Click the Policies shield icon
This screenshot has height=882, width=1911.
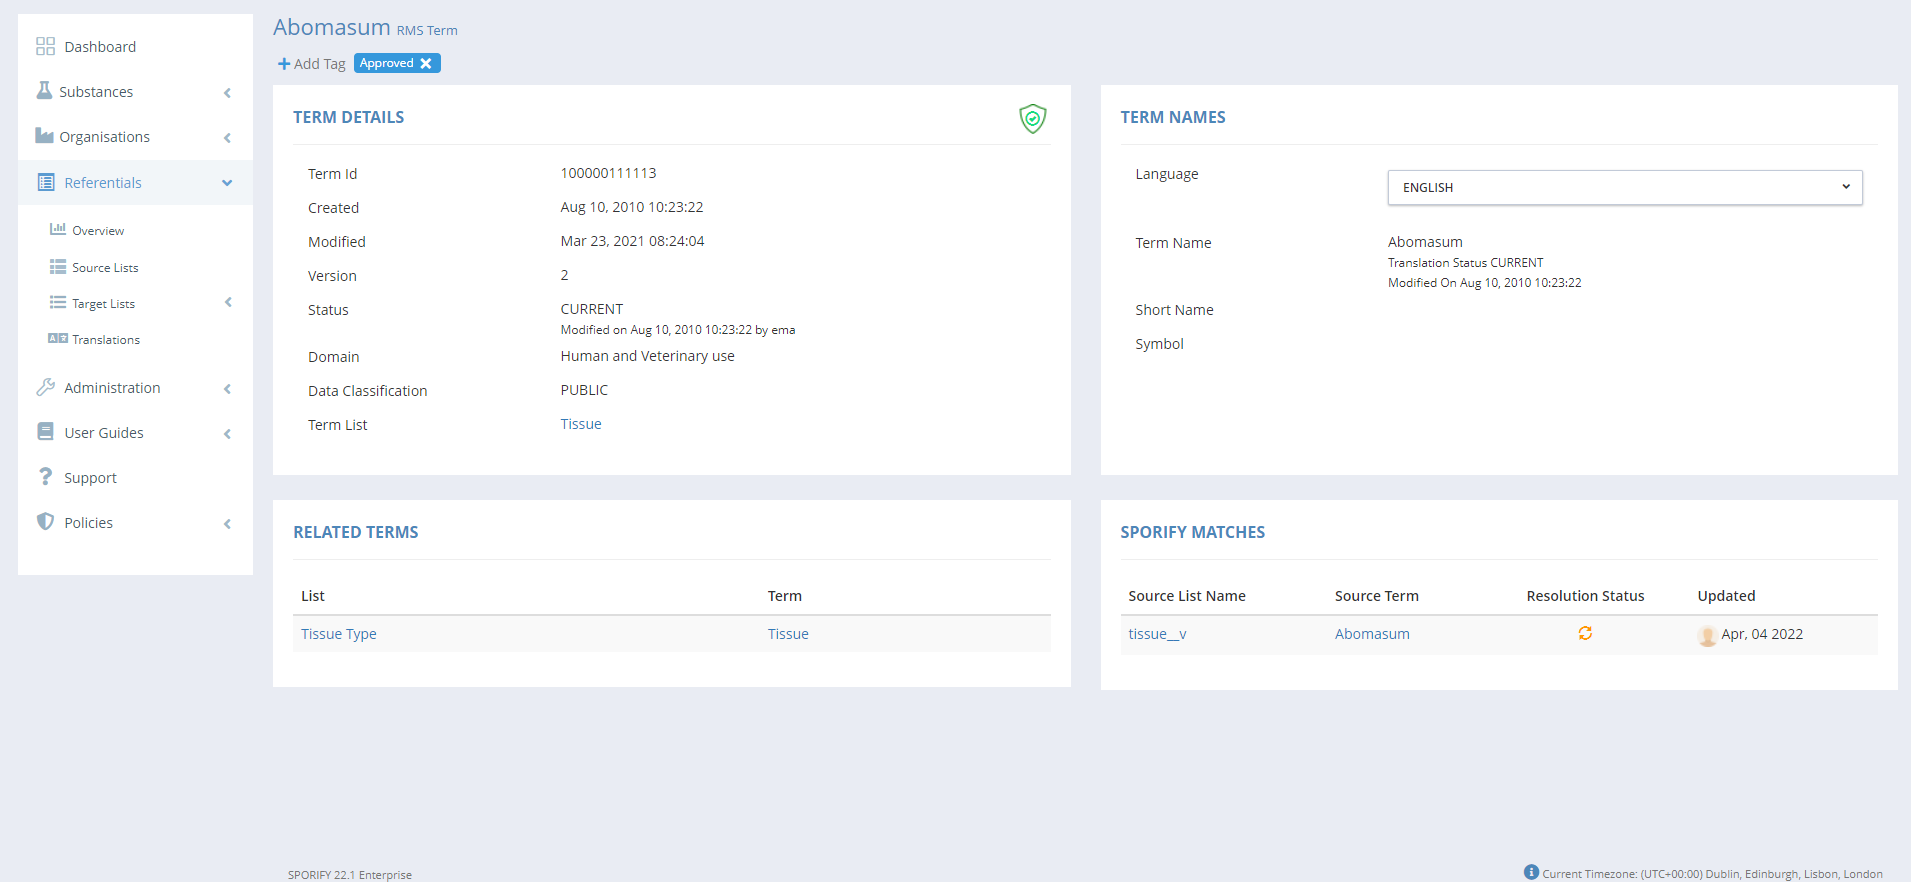click(x=45, y=522)
